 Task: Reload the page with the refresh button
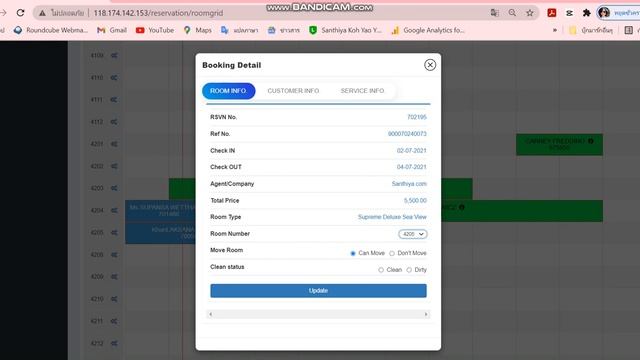point(20,13)
